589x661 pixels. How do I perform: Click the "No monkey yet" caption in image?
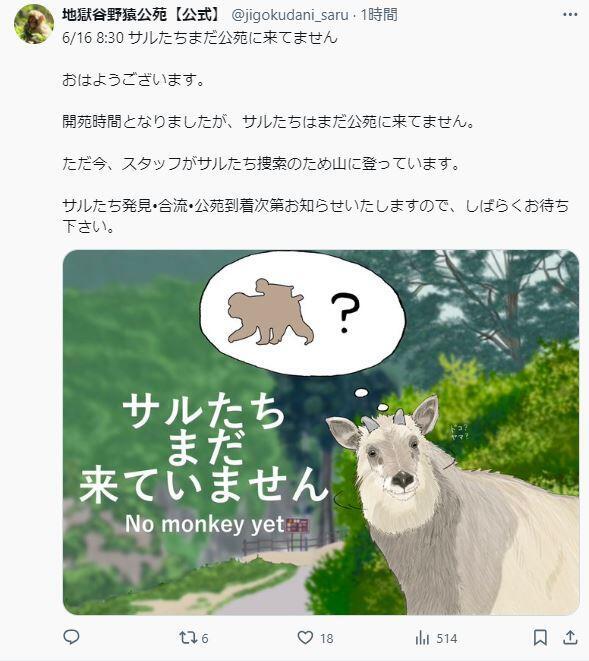[204, 524]
